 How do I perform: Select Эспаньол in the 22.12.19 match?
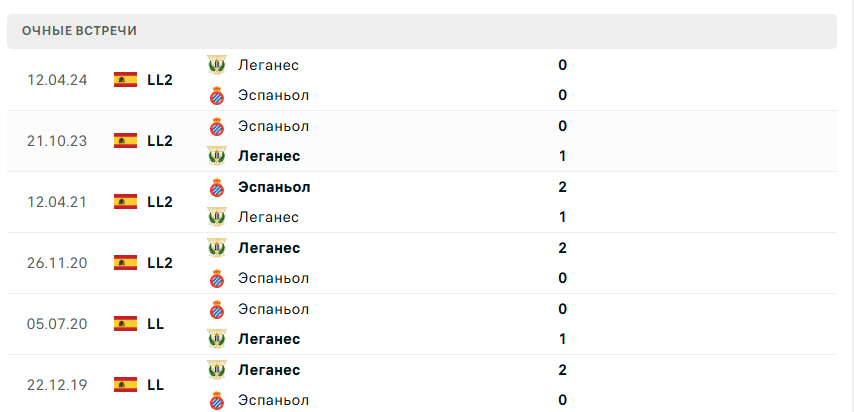click(273, 400)
